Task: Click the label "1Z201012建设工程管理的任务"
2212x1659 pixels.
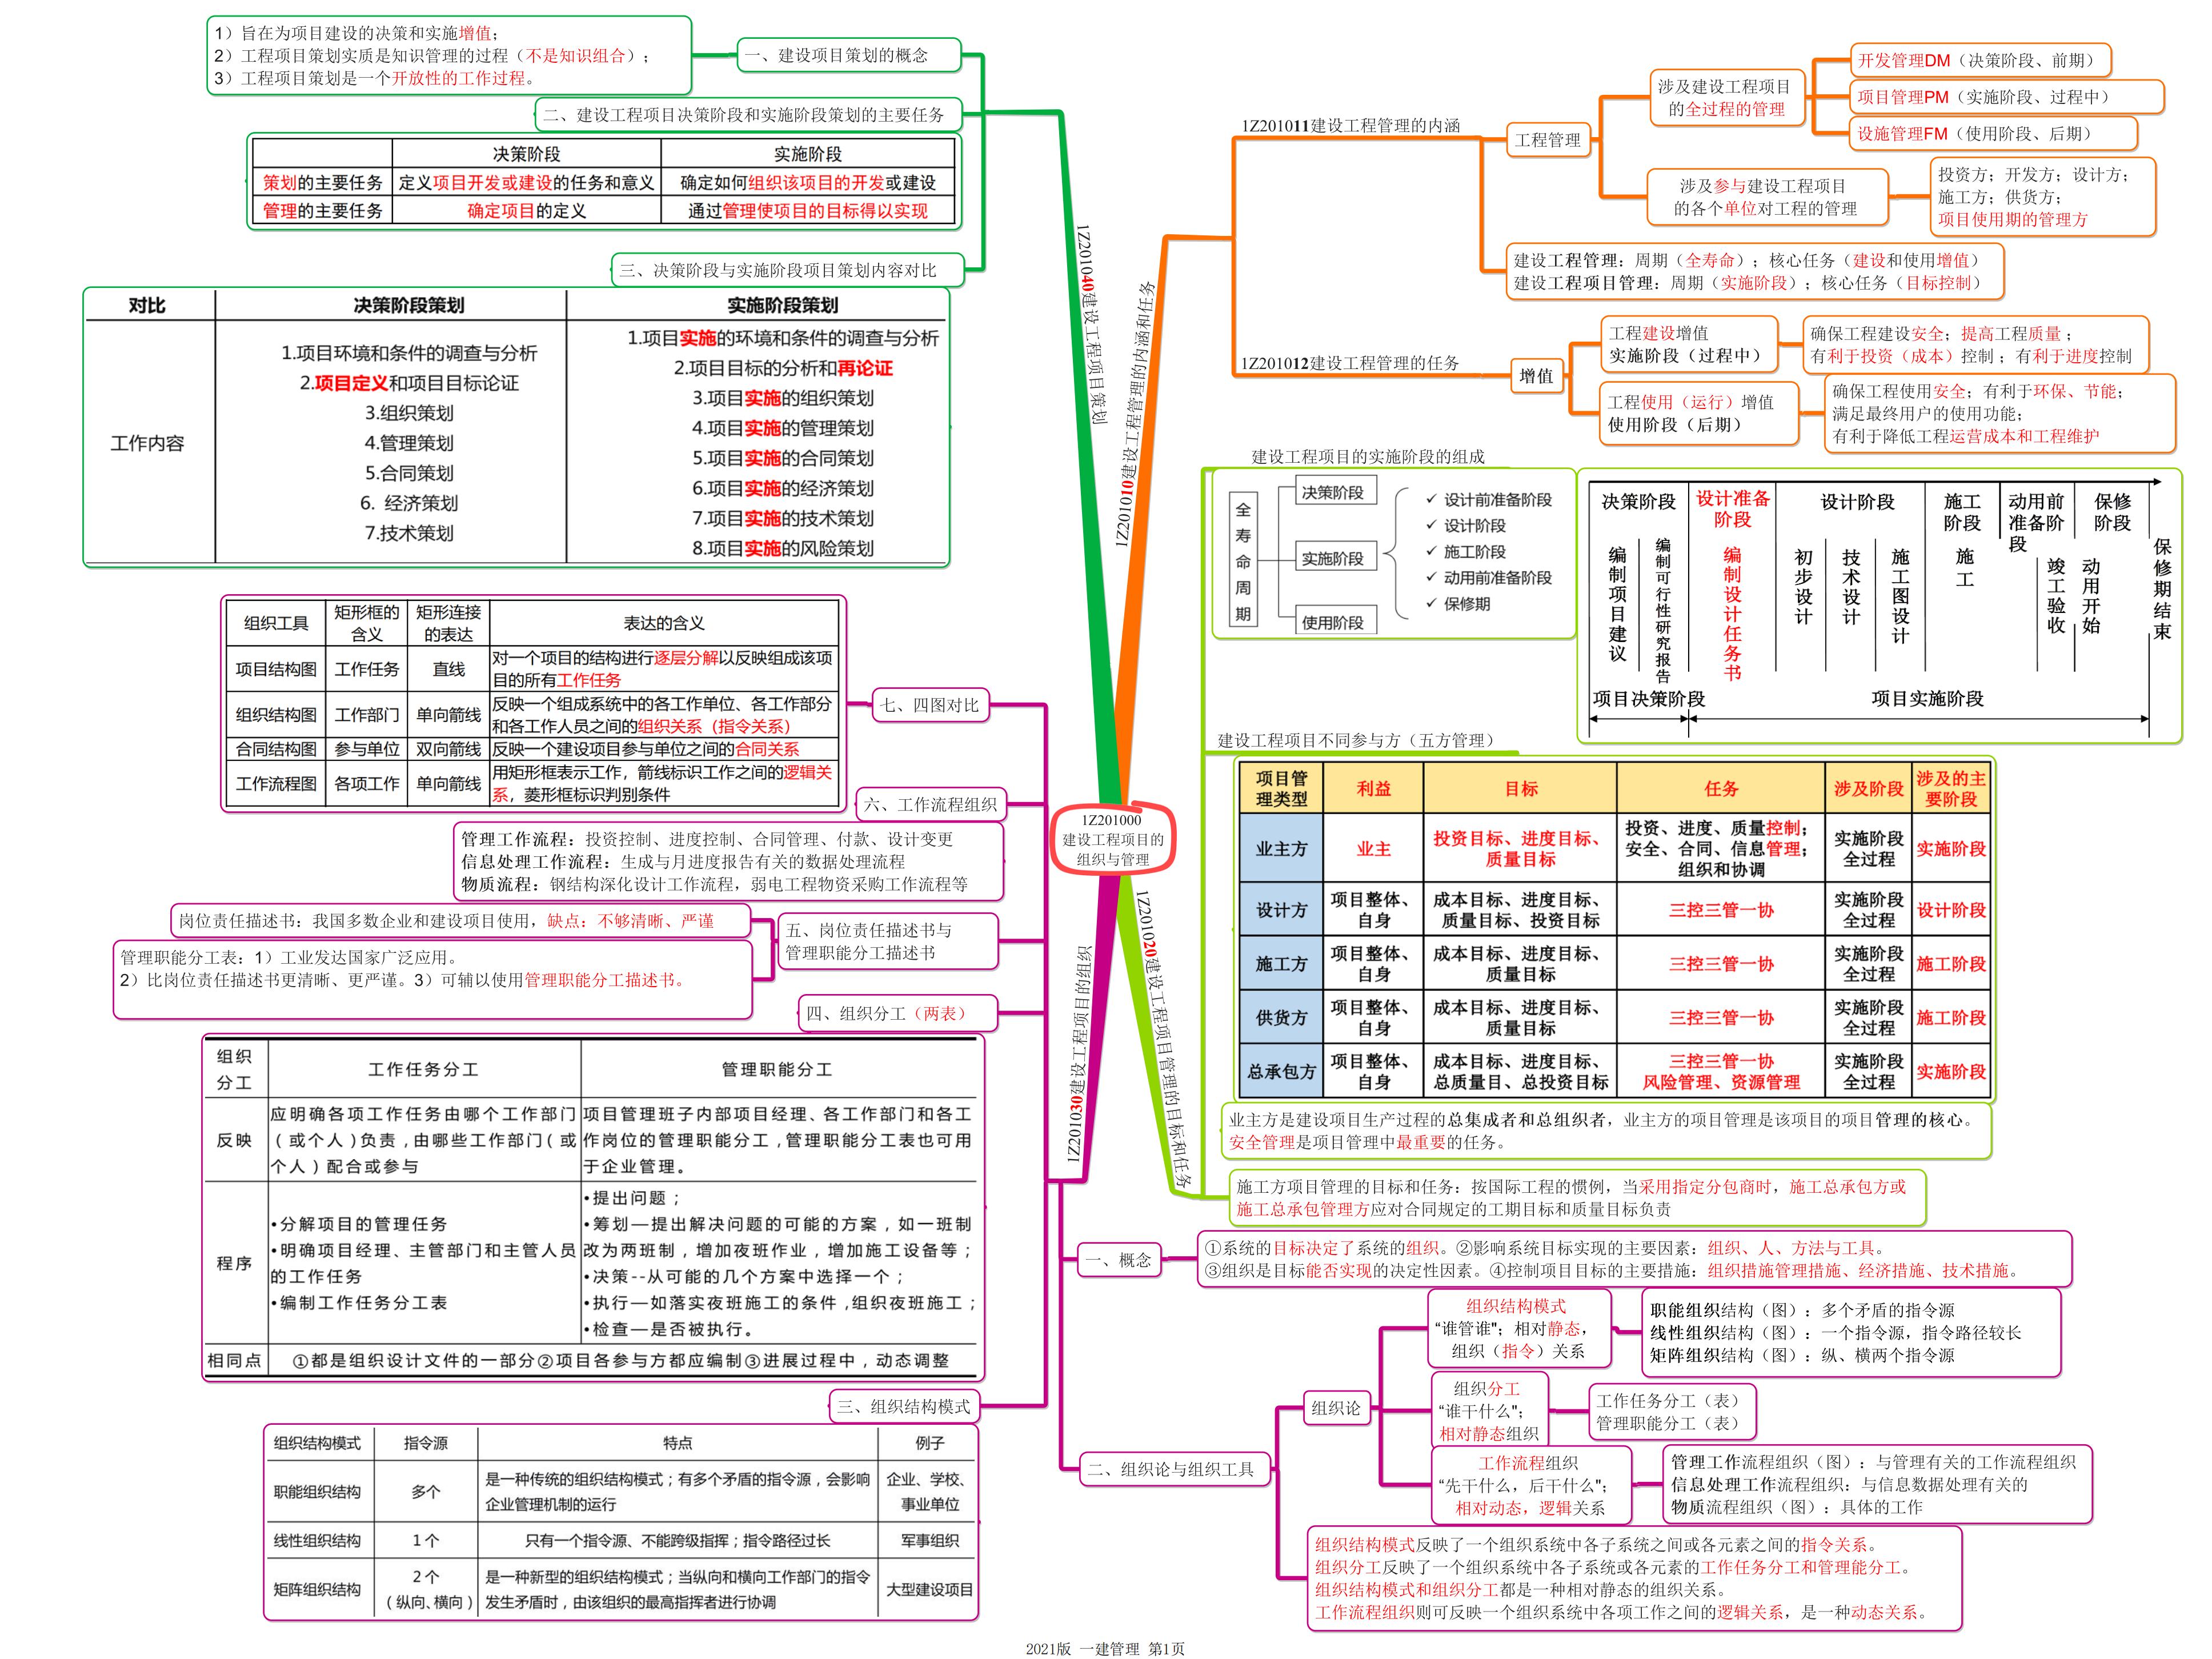Action: [x=1350, y=363]
